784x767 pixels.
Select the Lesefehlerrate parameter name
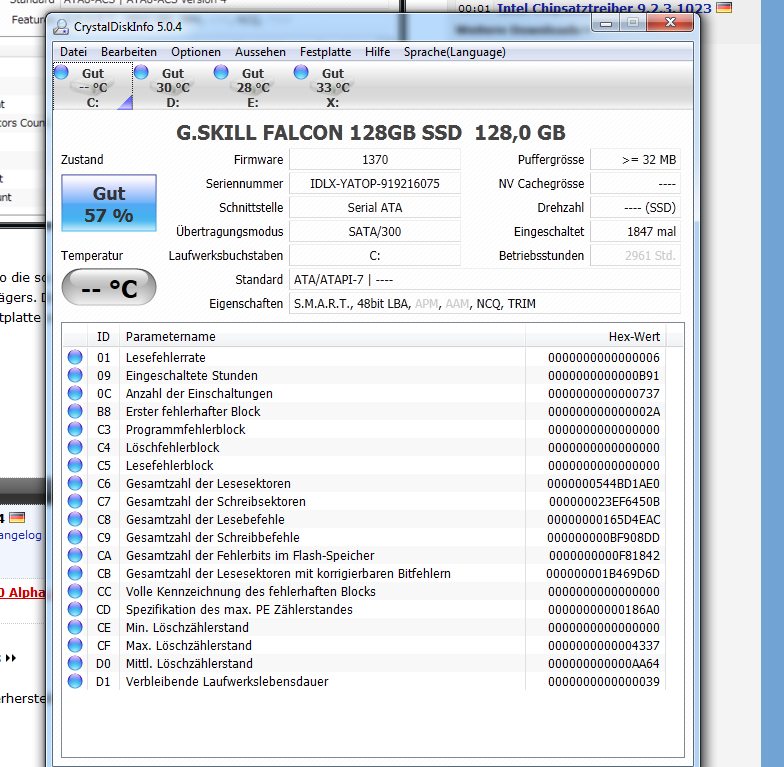166,358
